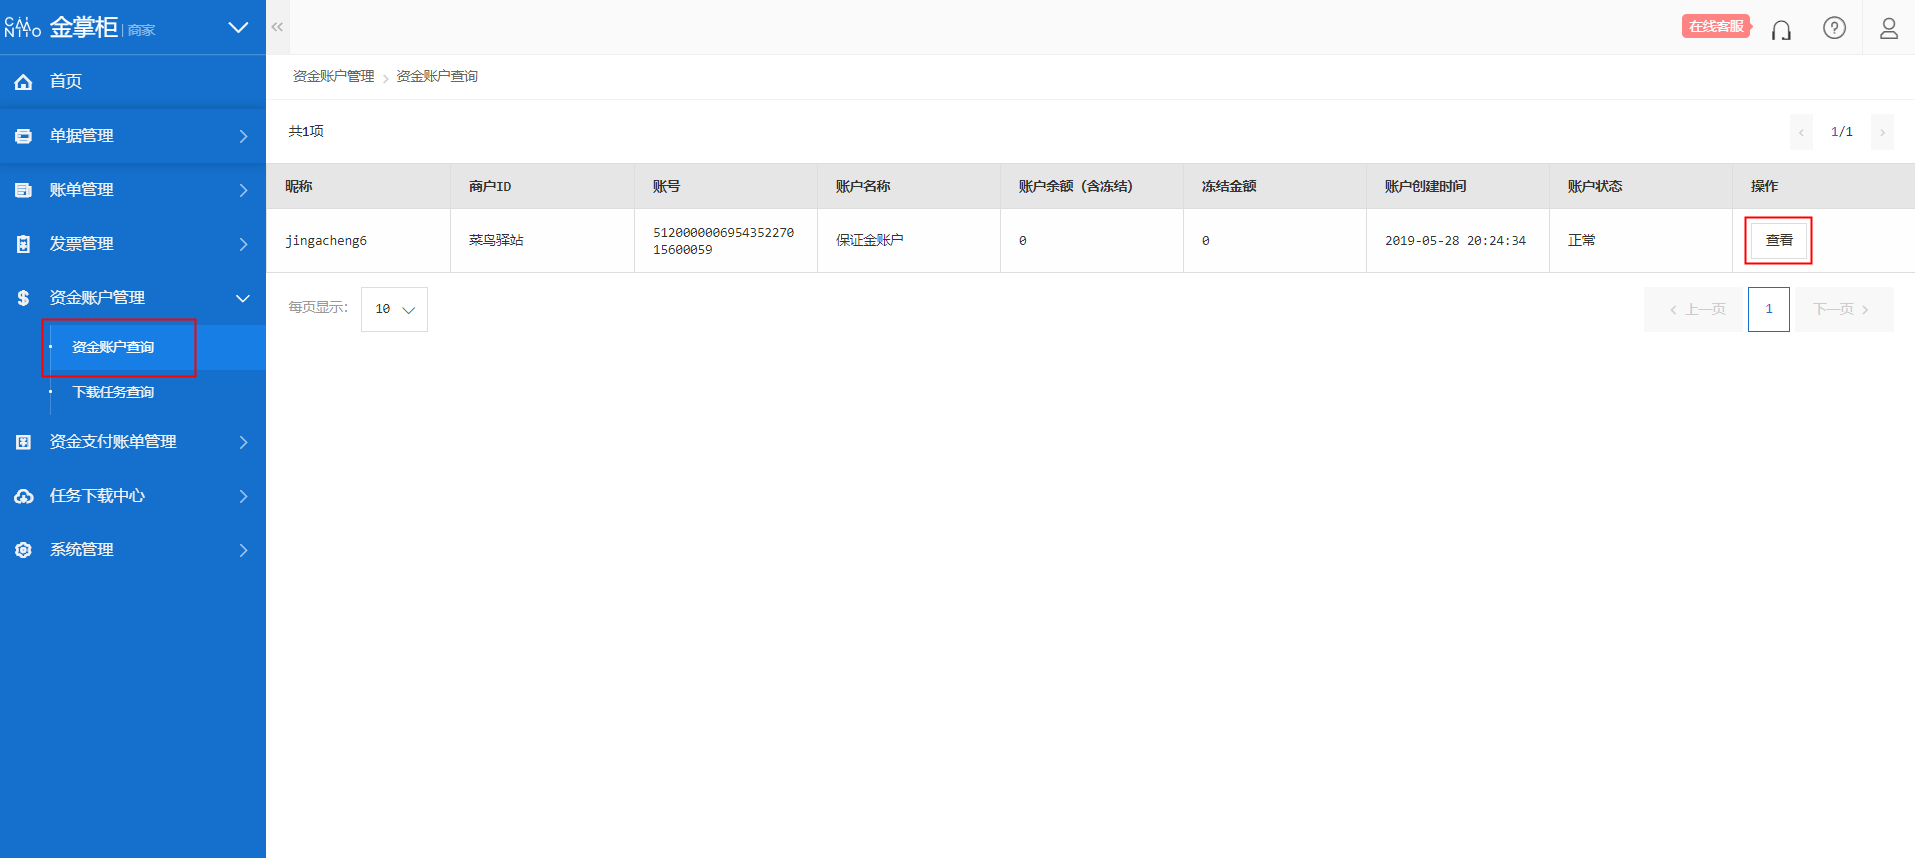Open the 首页 home icon
This screenshot has height=858, width=1915.
pos(23,82)
